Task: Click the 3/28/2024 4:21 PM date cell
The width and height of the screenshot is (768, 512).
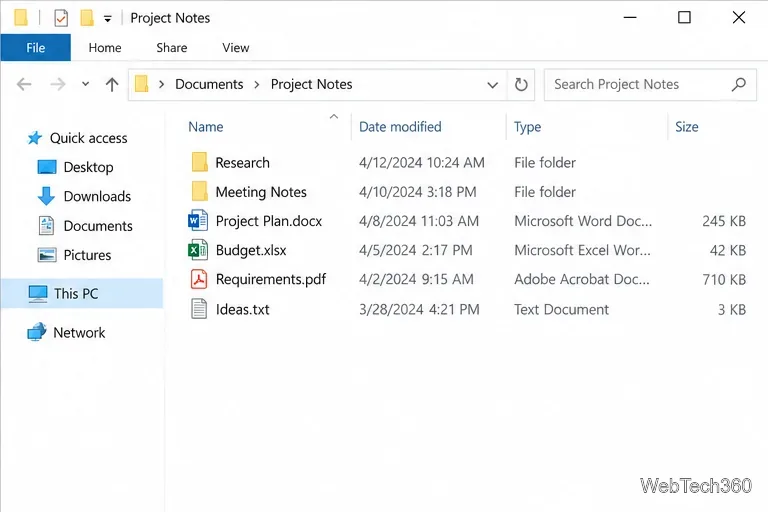Action: tap(419, 310)
